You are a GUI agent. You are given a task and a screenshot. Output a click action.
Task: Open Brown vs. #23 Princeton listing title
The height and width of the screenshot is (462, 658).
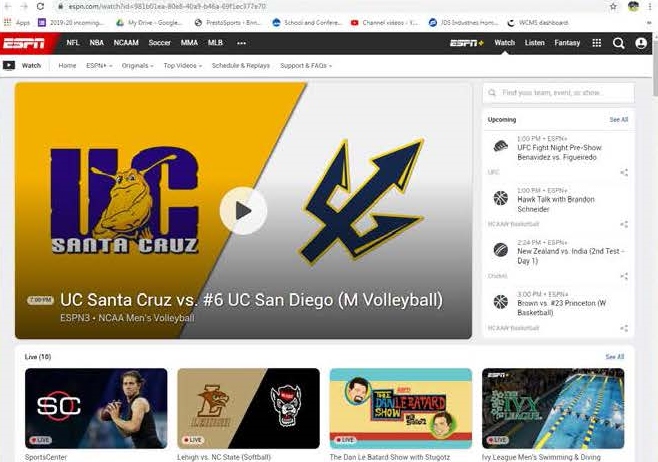pyautogui.click(x=561, y=308)
